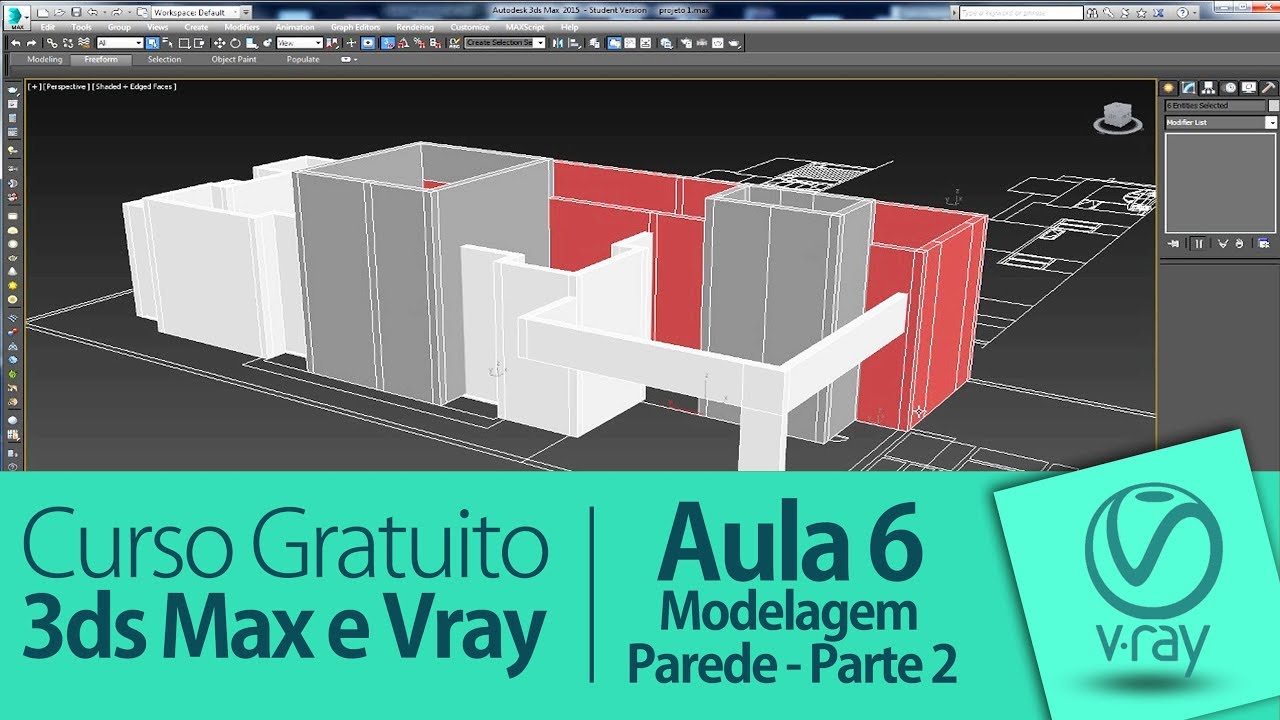Toggle Angle Snap

402,43
